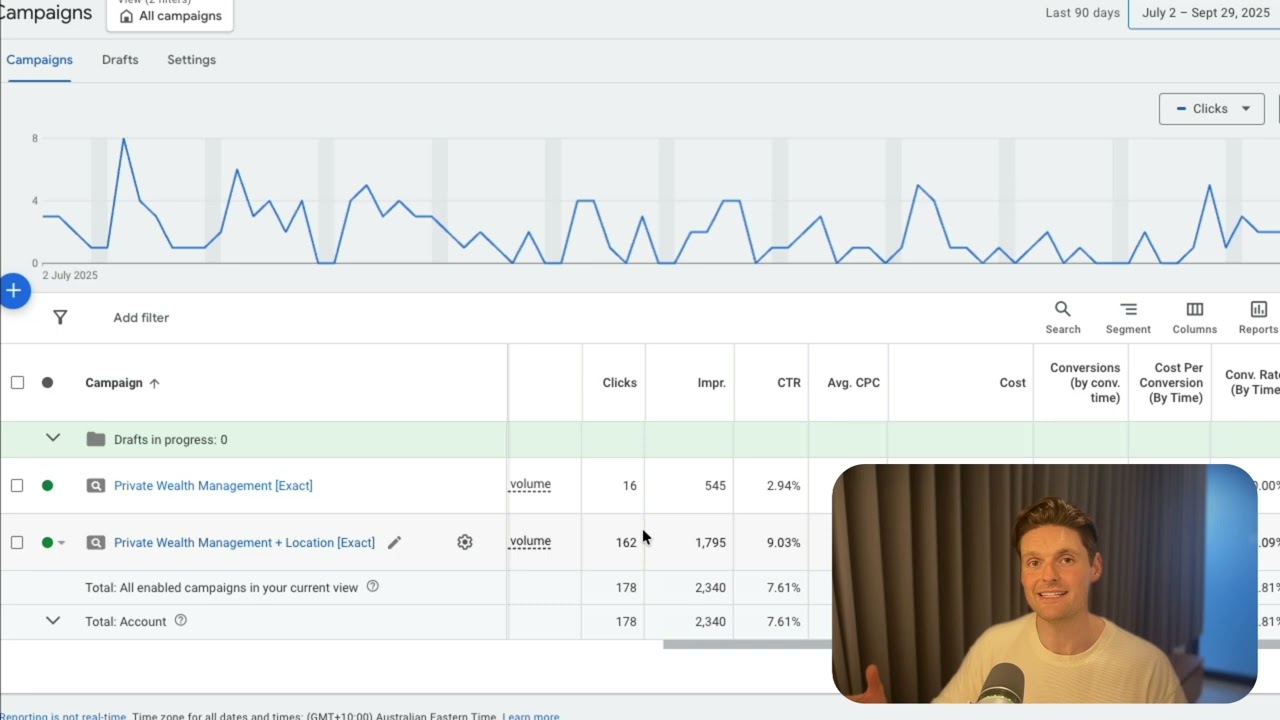
Task: Click the 1,795 impressions cell
Action: (x=710, y=543)
